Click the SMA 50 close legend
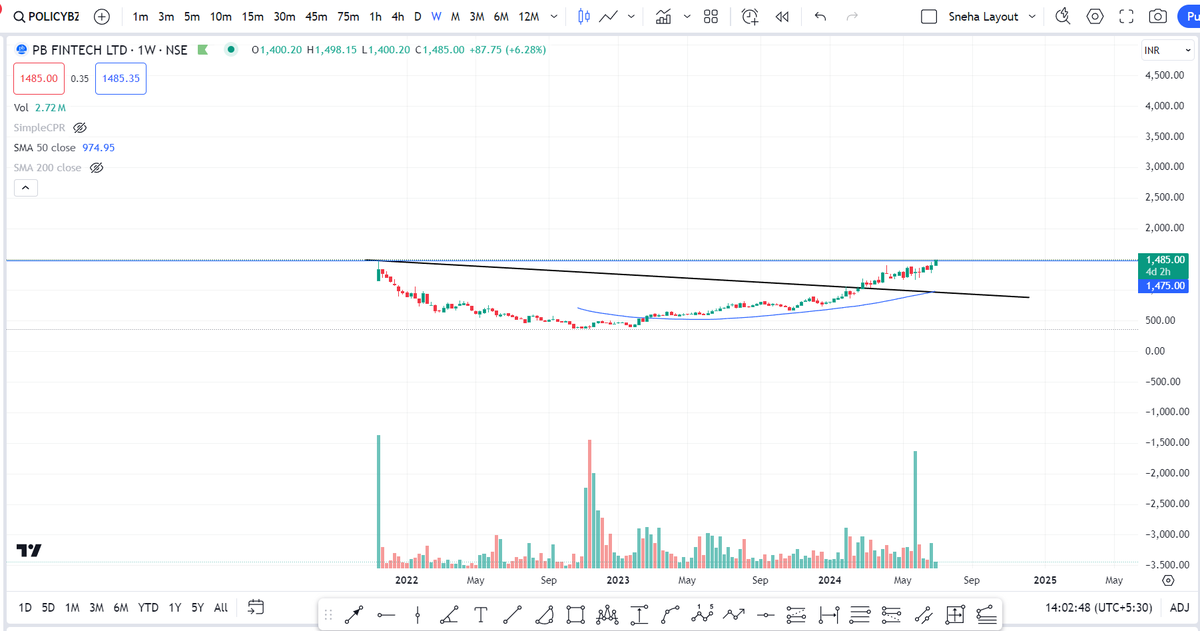 point(65,147)
